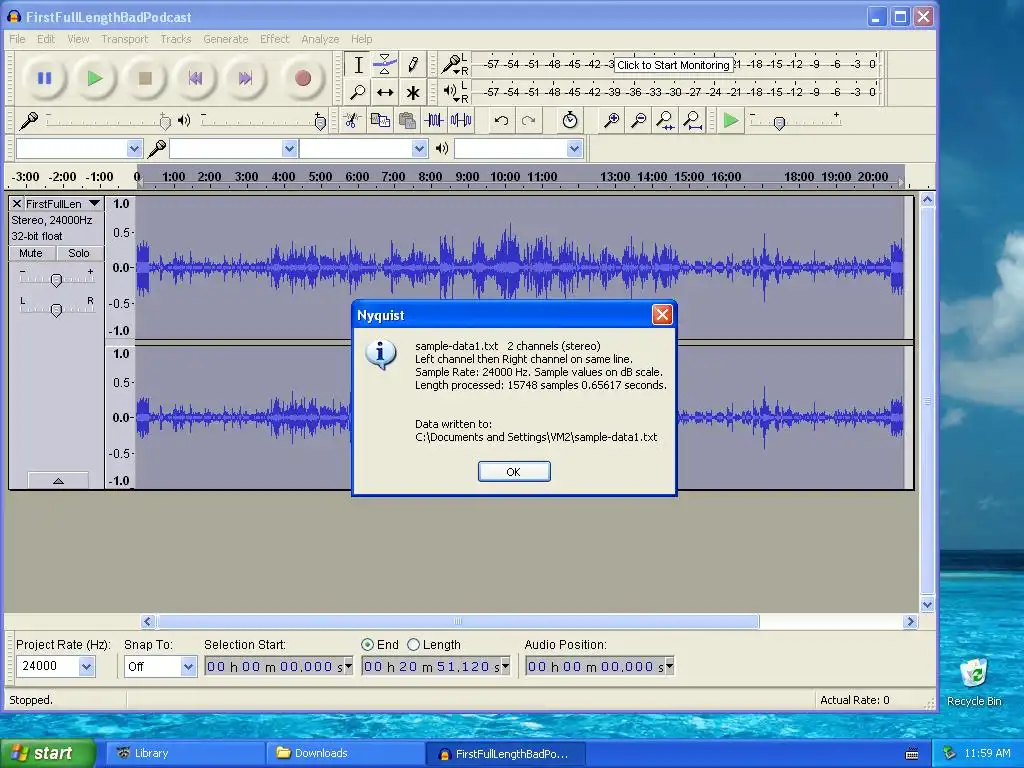Open Selection Start time format arrow

(349, 666)
